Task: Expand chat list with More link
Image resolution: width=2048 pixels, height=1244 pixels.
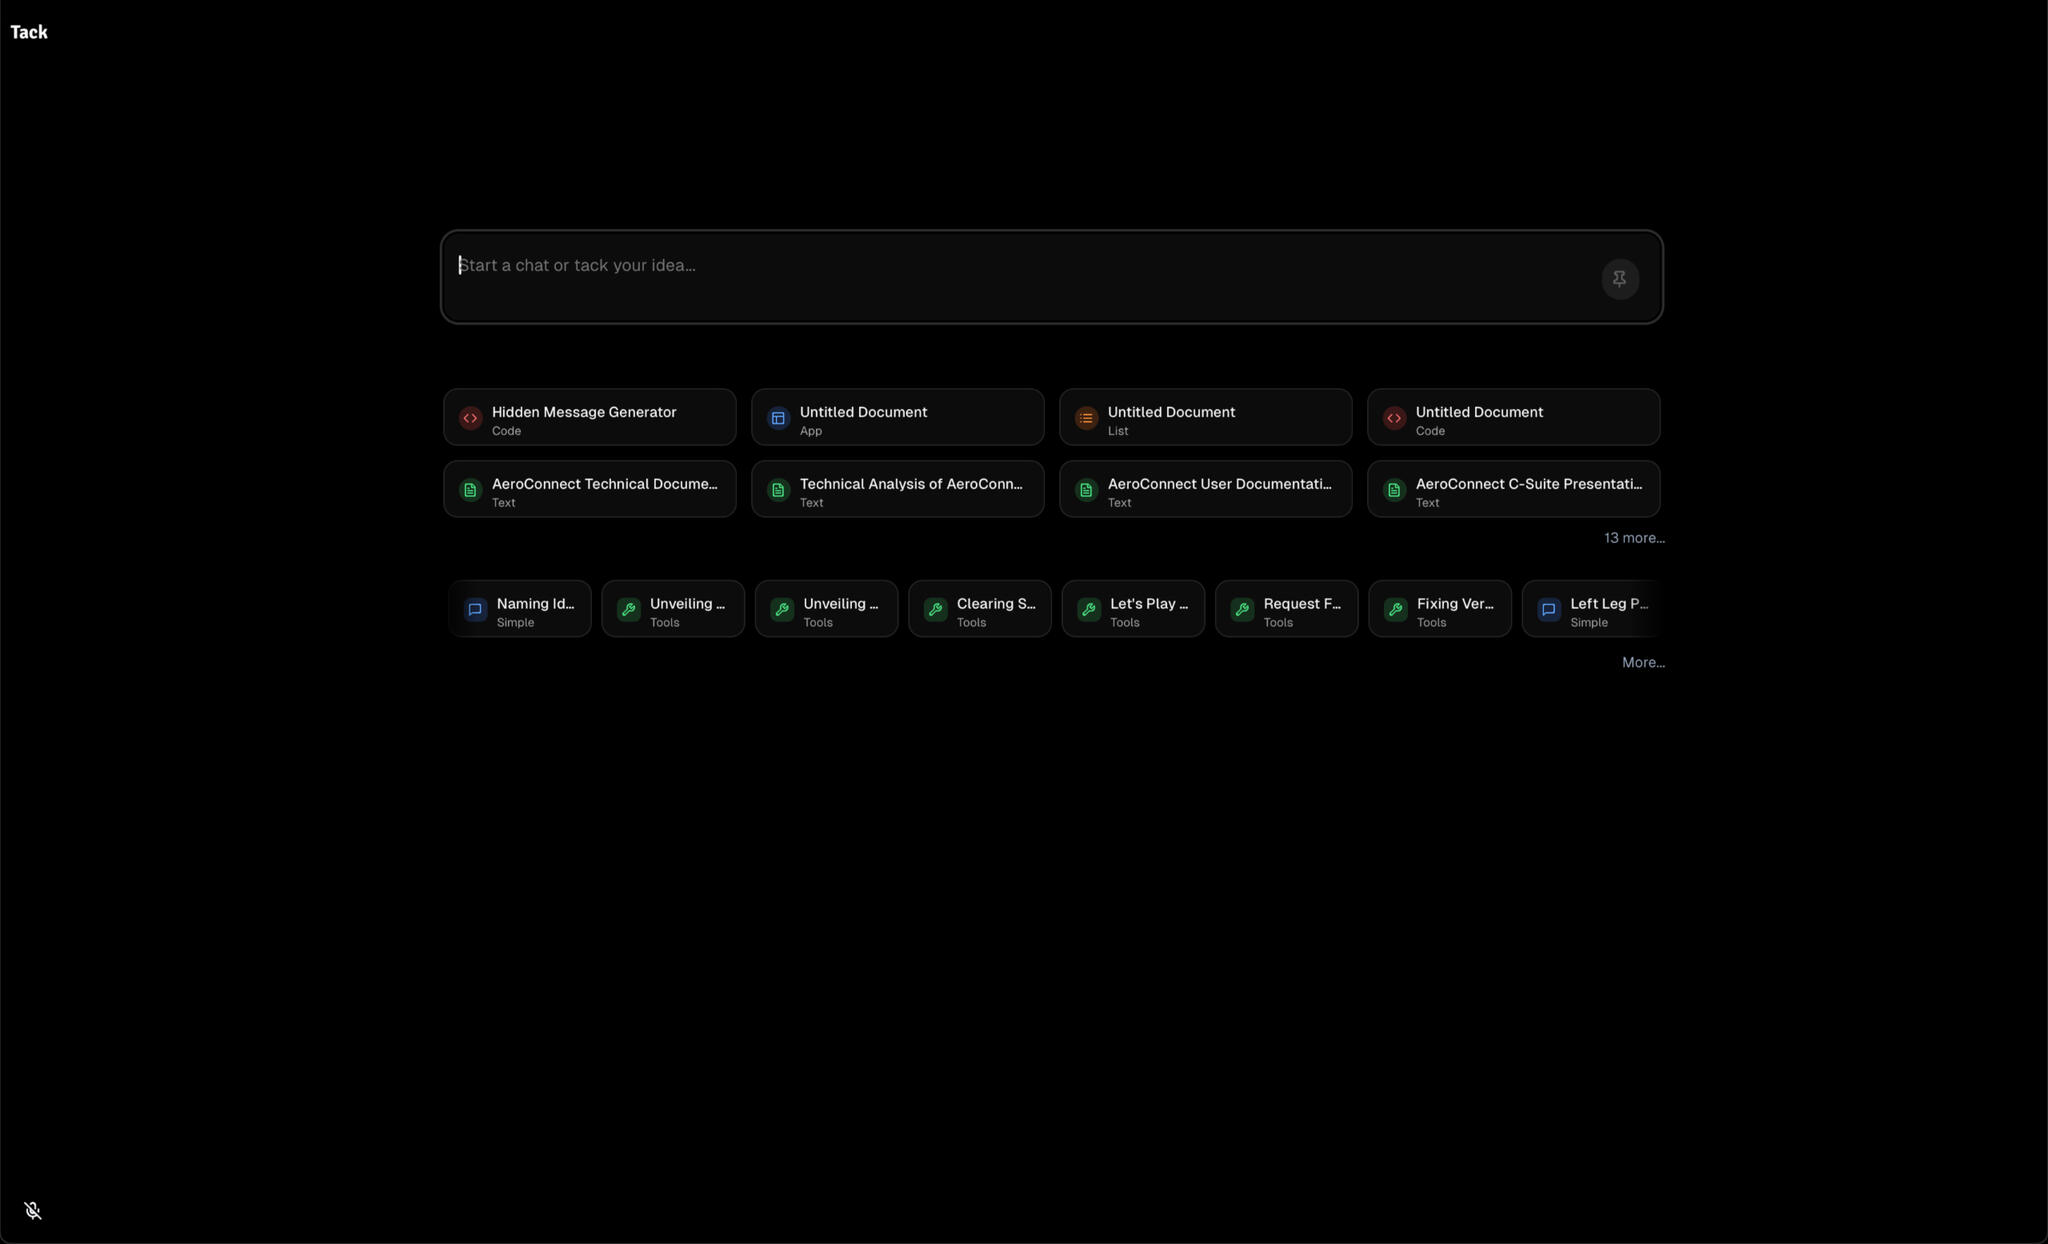Action: (1642, 663)
